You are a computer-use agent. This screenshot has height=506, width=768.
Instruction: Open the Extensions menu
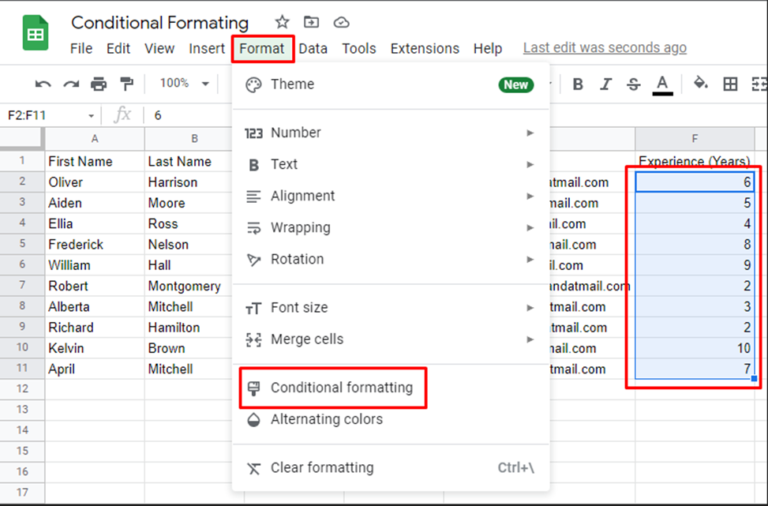coord(425,48)
